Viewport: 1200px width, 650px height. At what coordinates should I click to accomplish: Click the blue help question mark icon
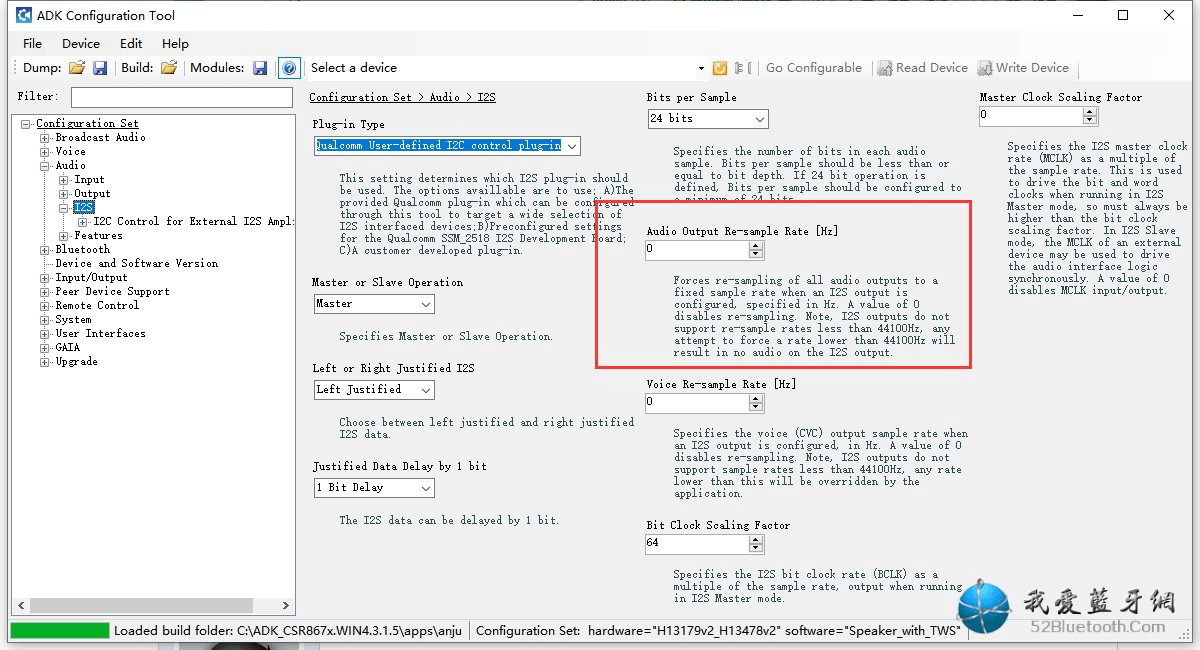pyautogui.click(x=289, y=68)
